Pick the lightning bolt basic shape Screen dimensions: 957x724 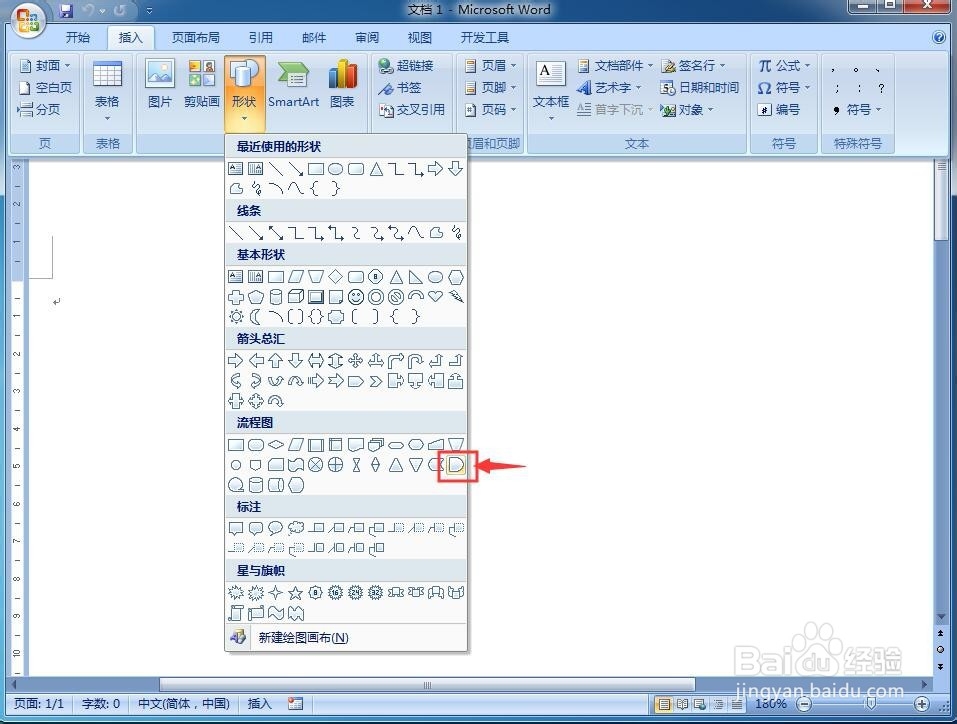tap(456, 297)
